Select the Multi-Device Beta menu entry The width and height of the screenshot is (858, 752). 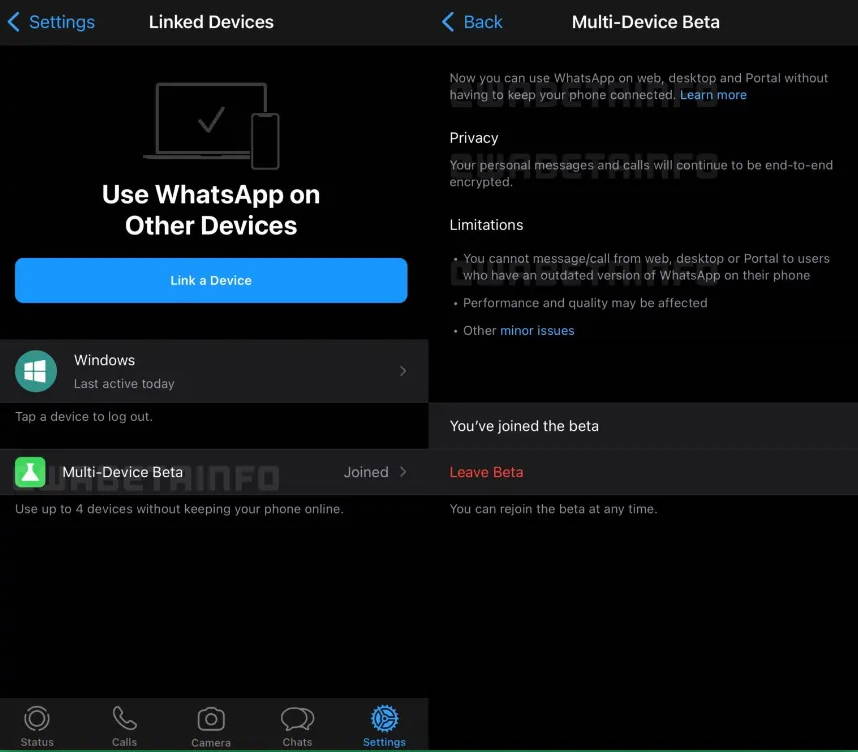pos(123,472)
